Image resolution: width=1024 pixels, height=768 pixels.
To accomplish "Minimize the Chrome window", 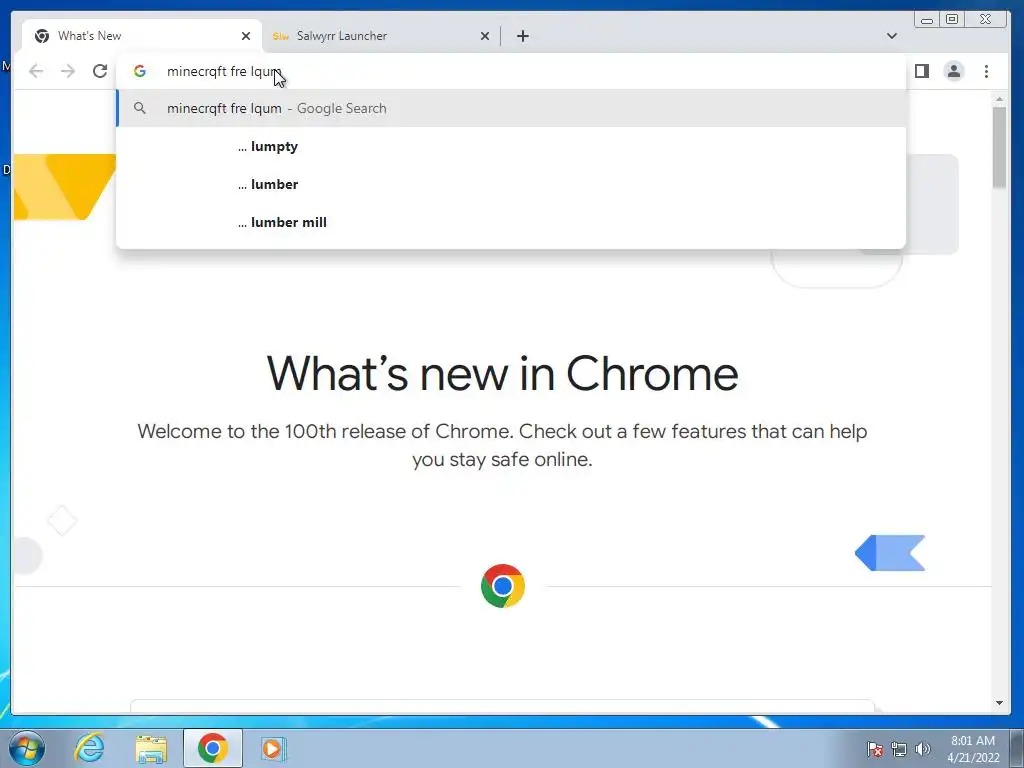I will pyautogui.click(x=927, y=20).
